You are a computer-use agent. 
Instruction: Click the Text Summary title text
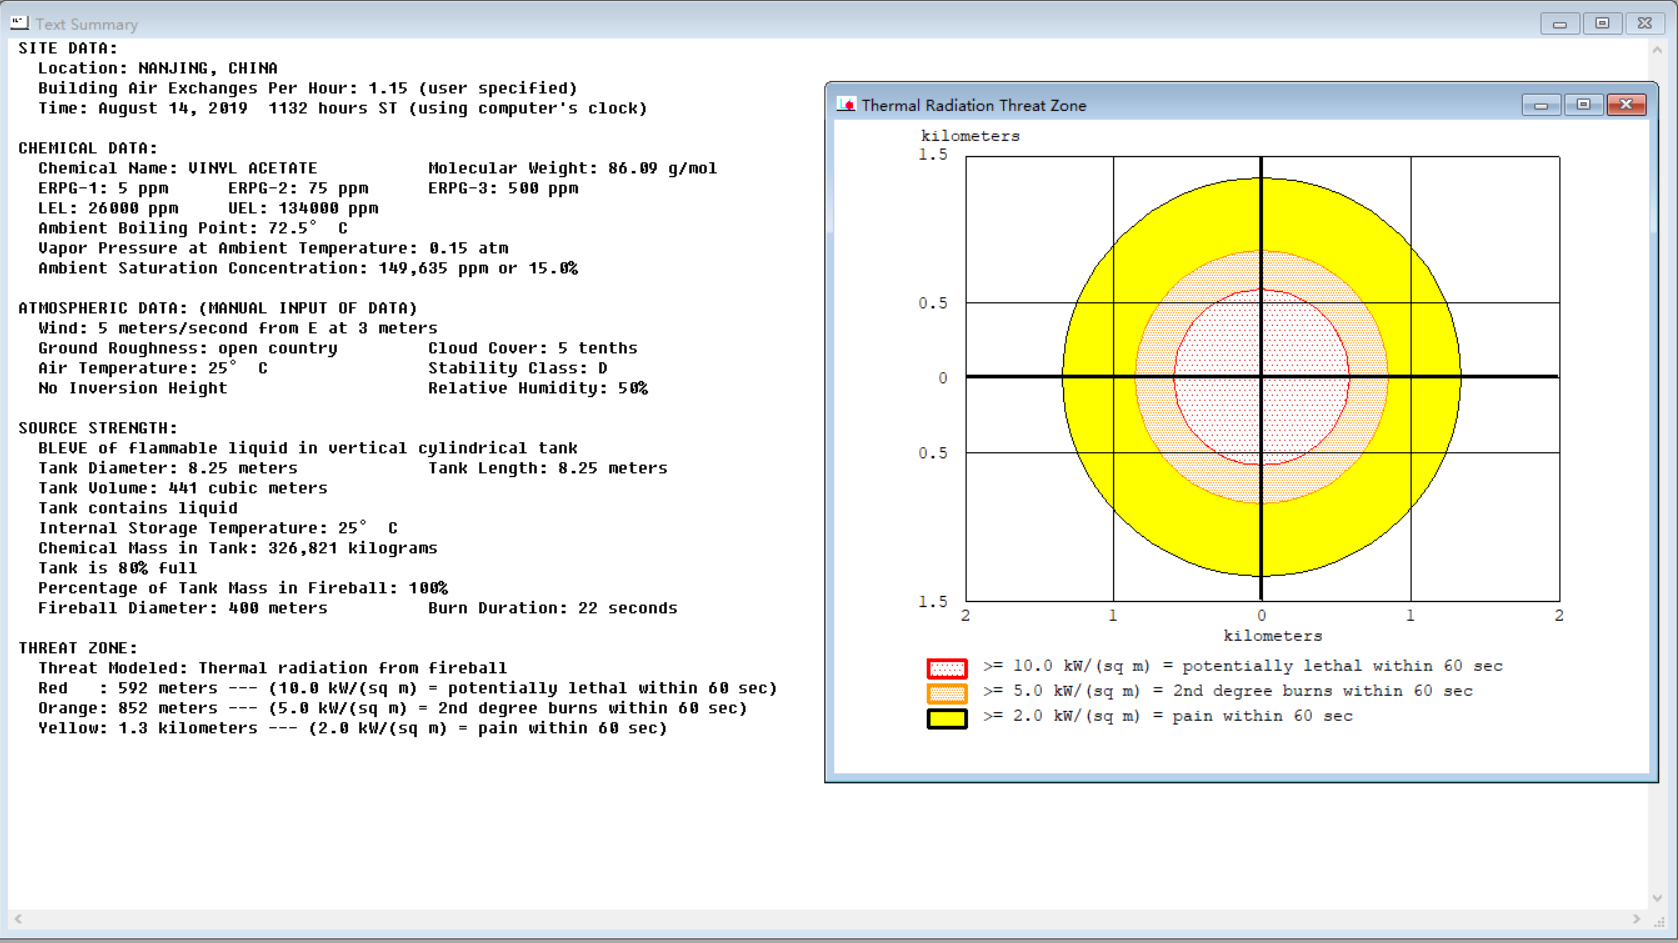[87, 24]
